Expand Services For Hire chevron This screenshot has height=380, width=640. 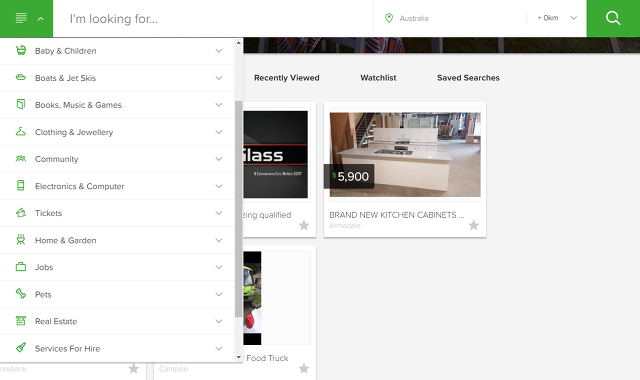click(219, 348)
